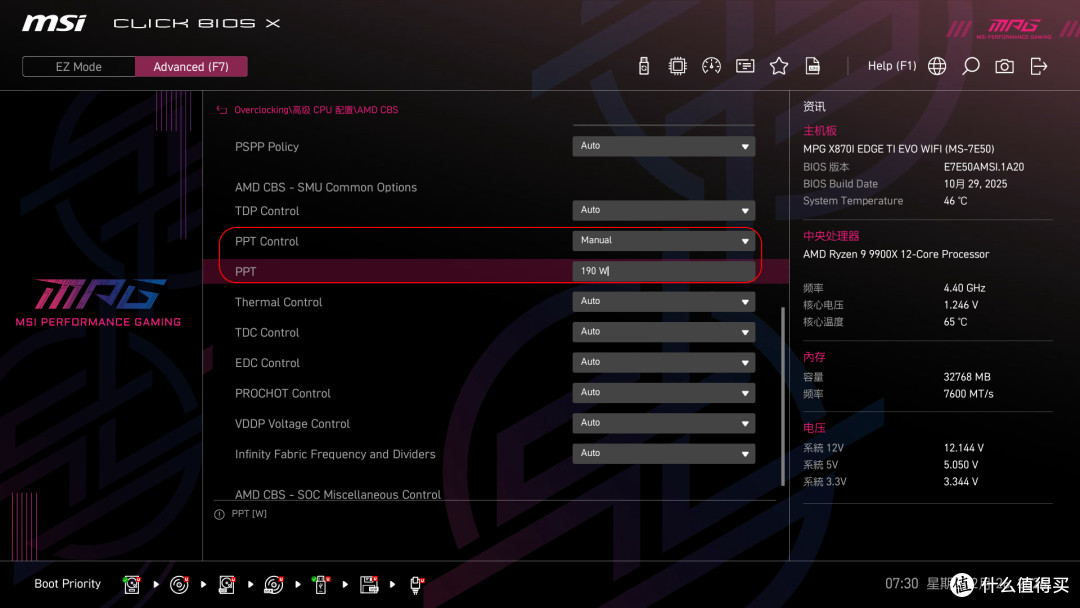
Task: Click the info icon beside PPT [W]
Action: coord(219,514)
